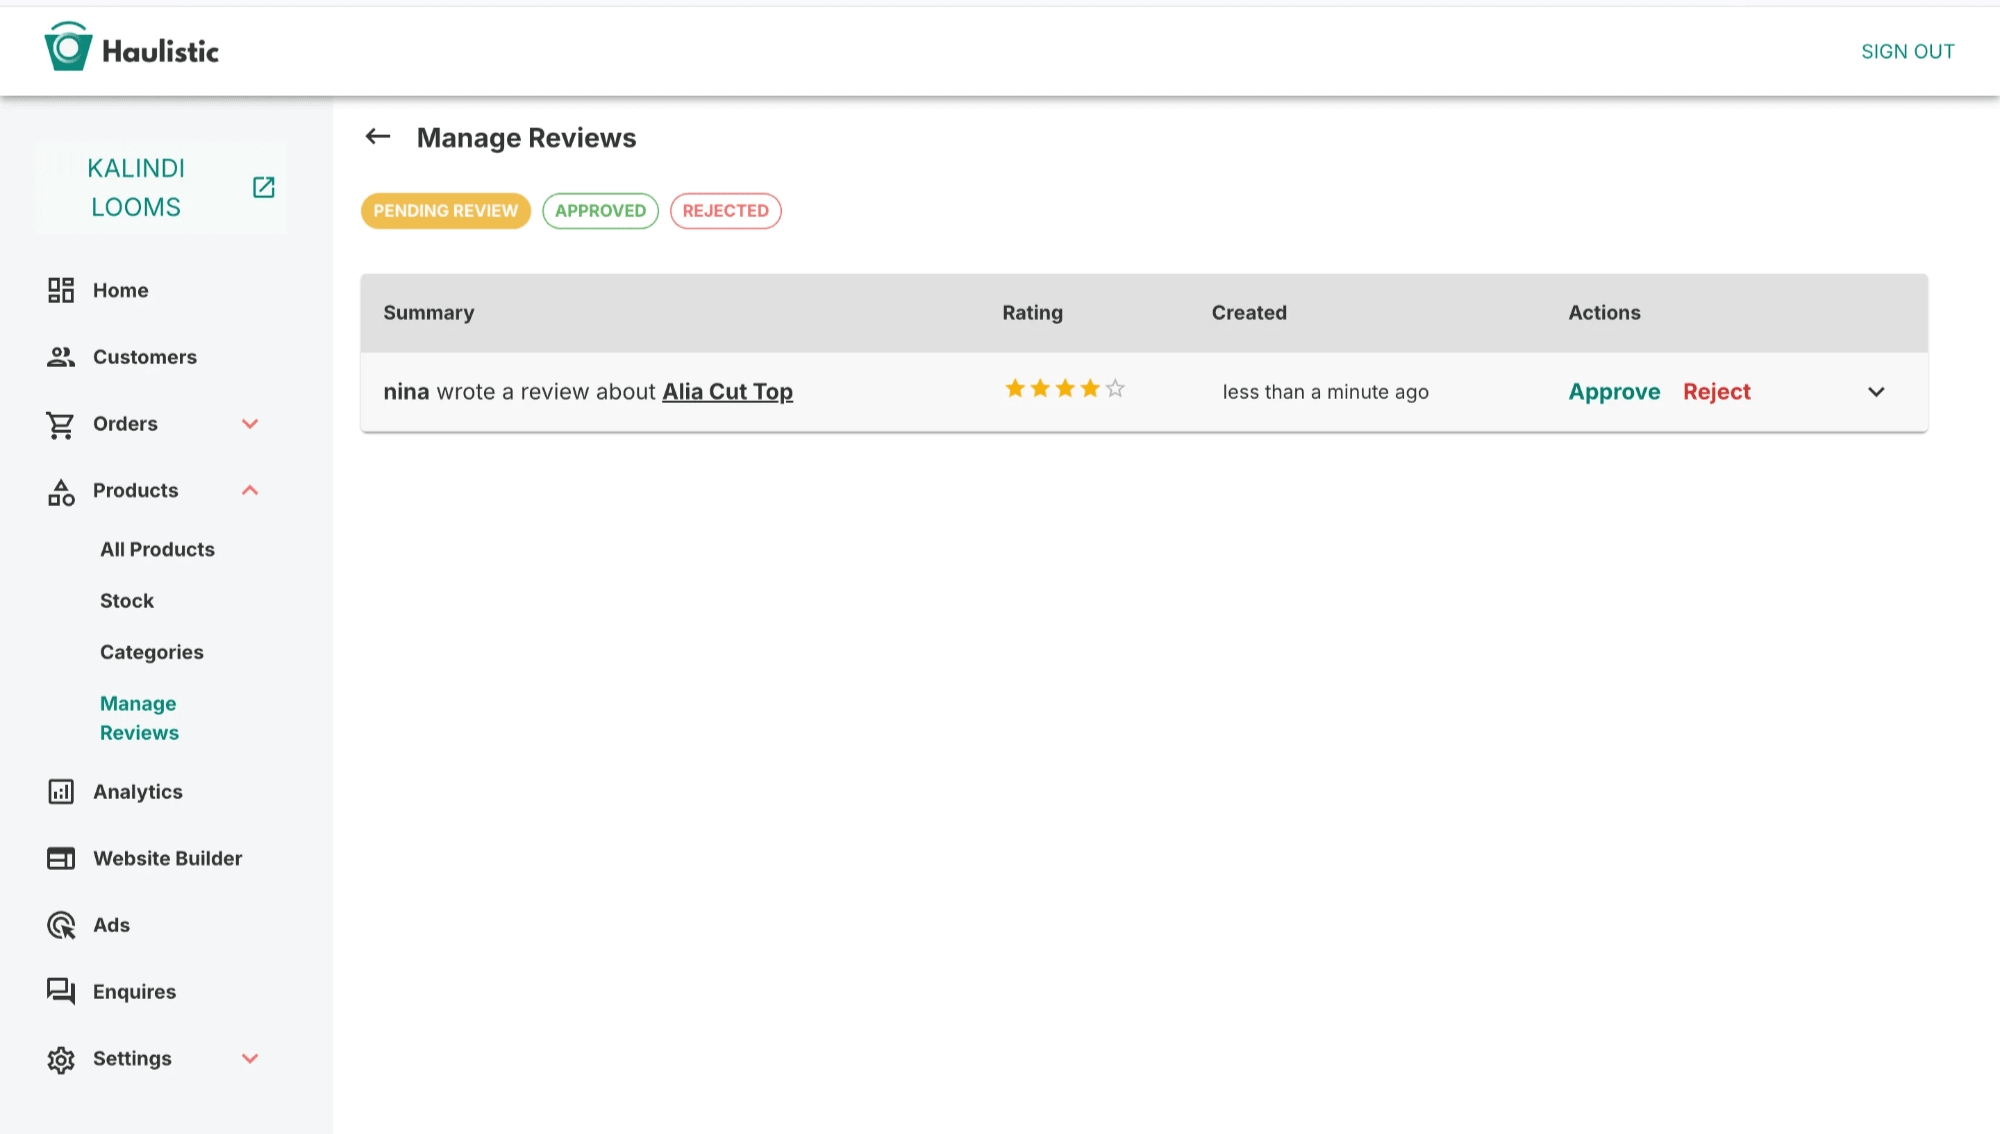Click the Home dashboard icon
Image resolution: width=2000 pixels, height=1134 pixels.
click(61, 290)
